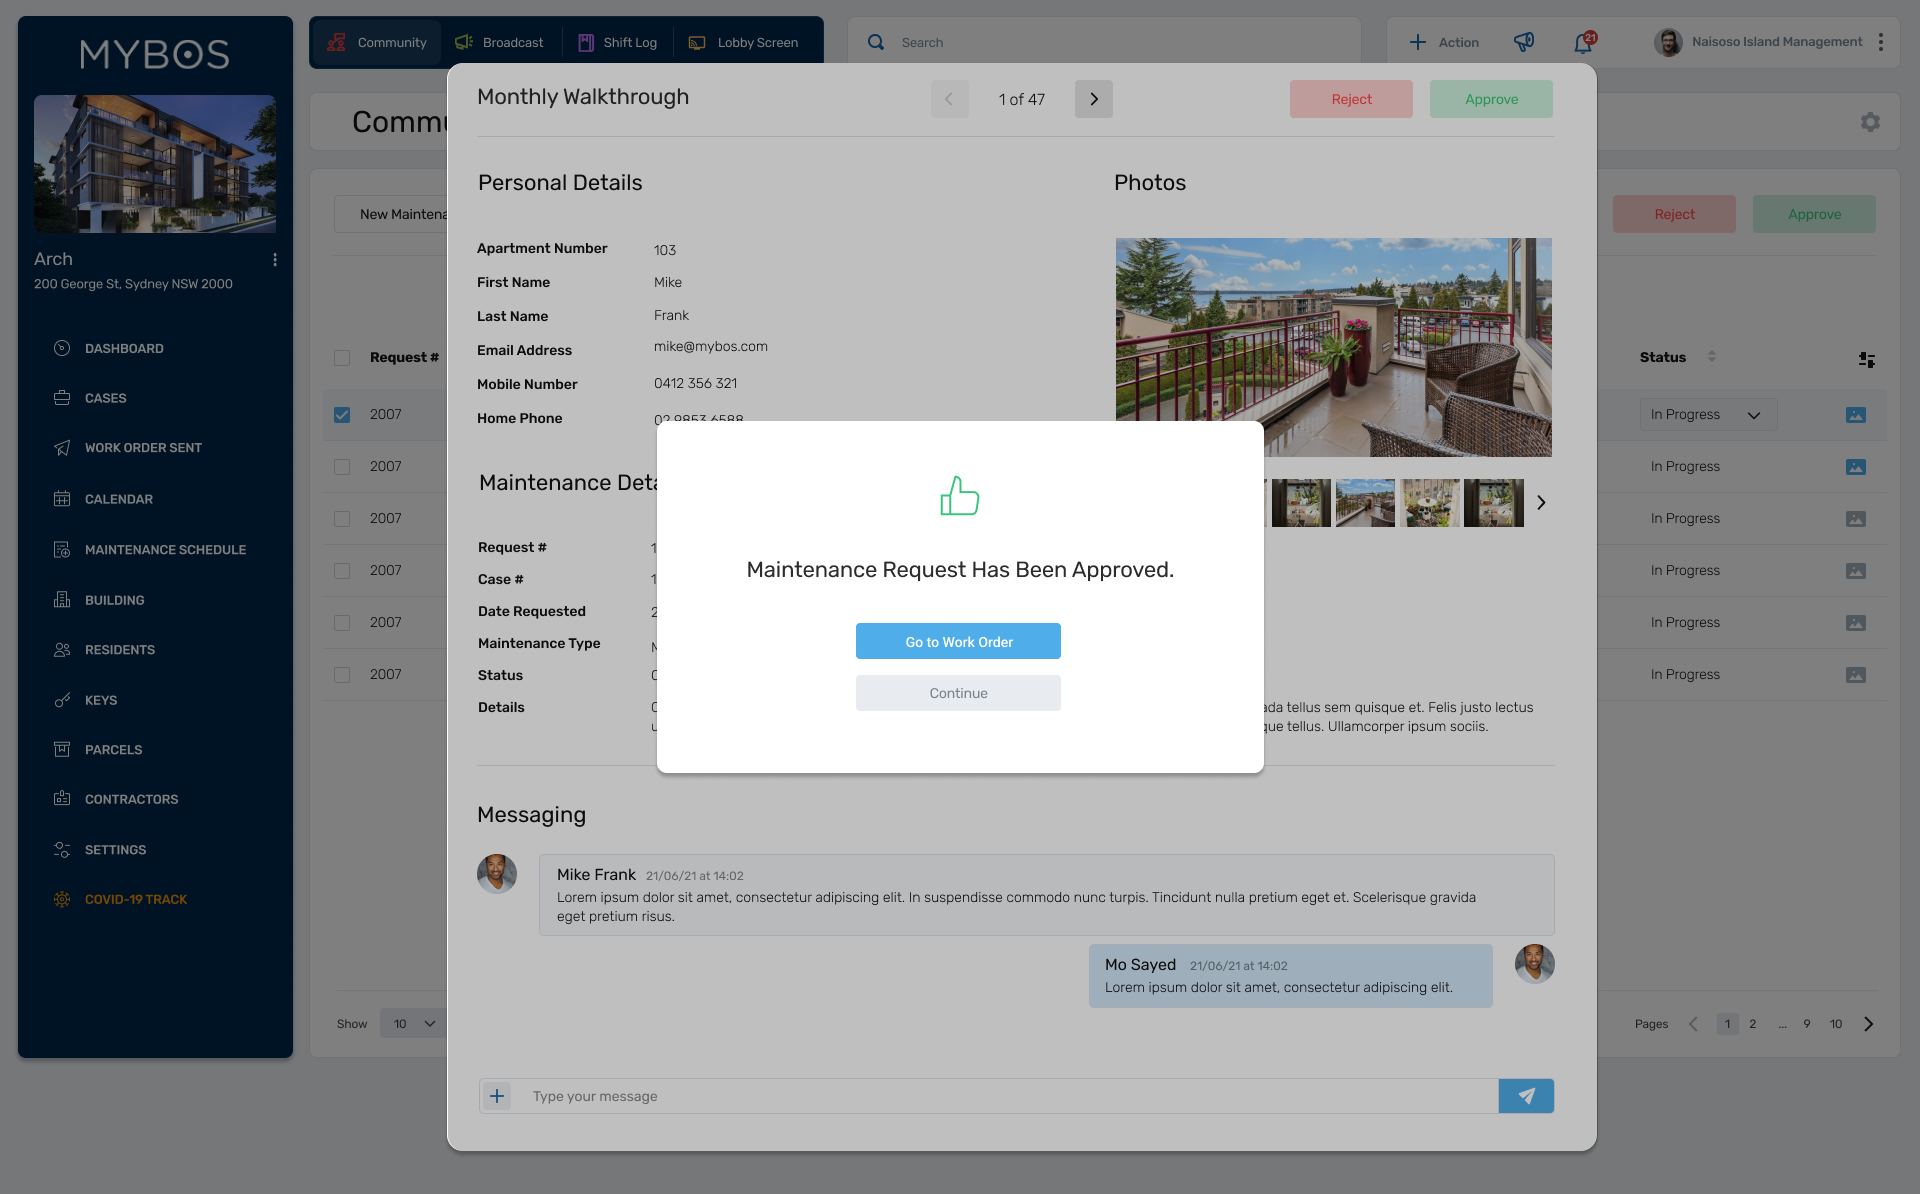Click the search magnifier icon
1920x1194 pixels.
pyautogui.click(x=876, y=42)
